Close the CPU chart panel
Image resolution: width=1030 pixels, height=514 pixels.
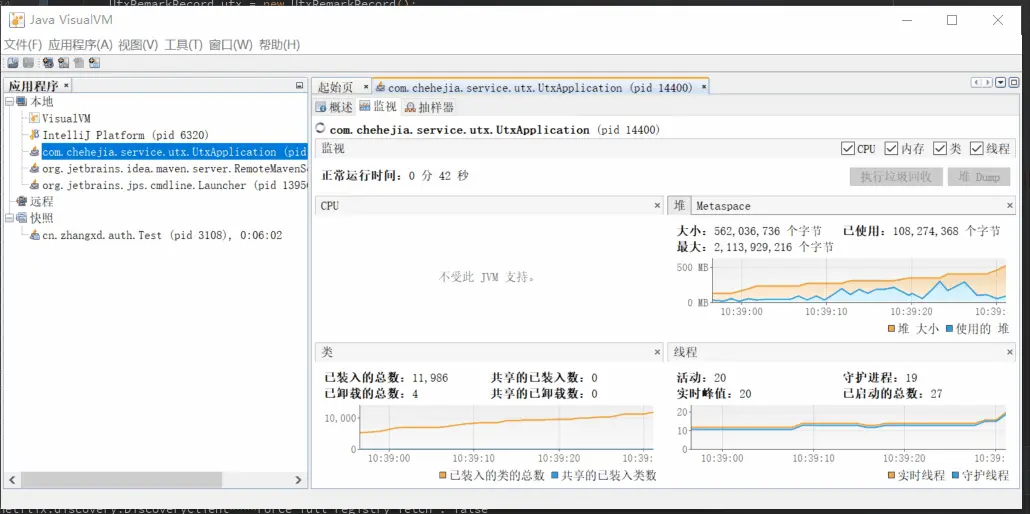tap(657, 206)
